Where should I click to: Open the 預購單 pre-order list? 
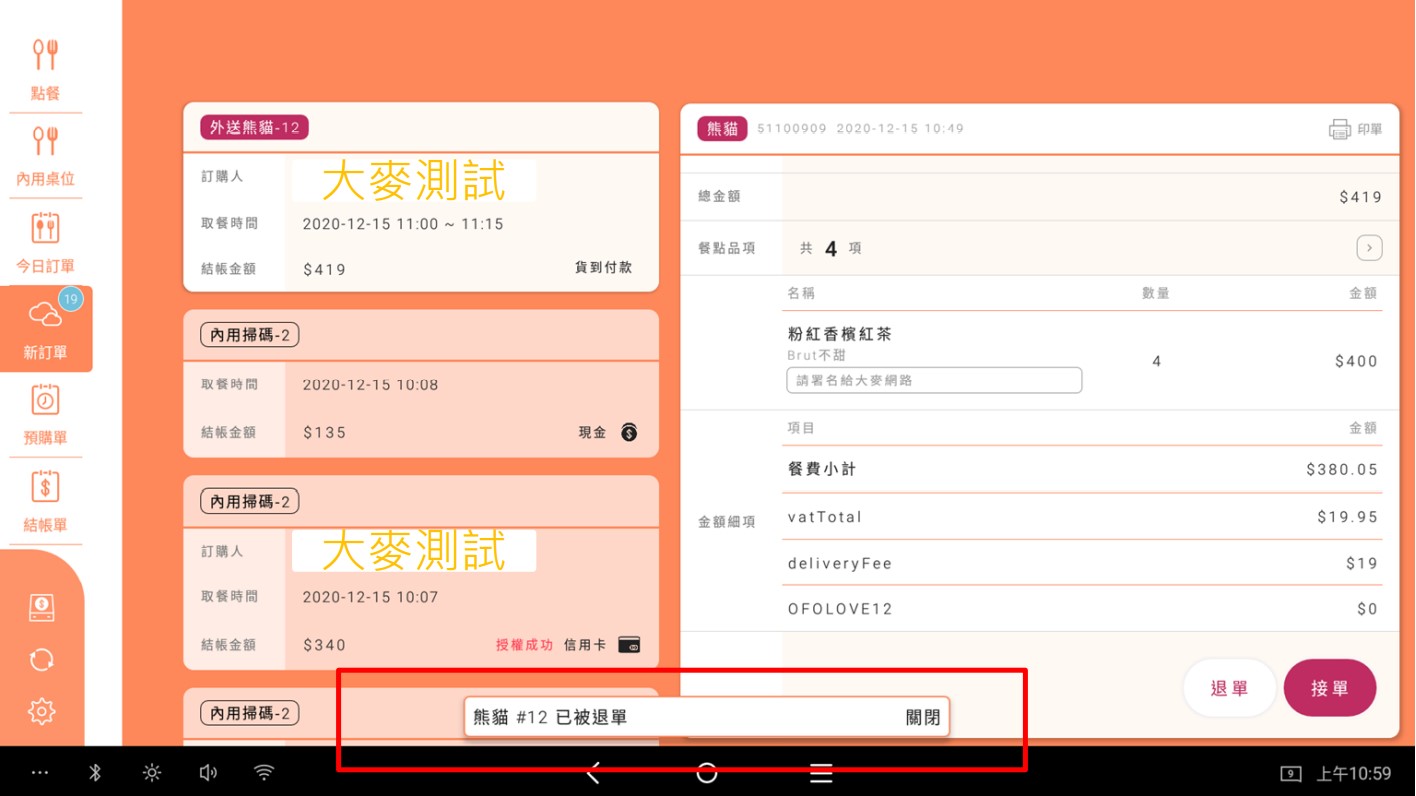coord(45,414)
